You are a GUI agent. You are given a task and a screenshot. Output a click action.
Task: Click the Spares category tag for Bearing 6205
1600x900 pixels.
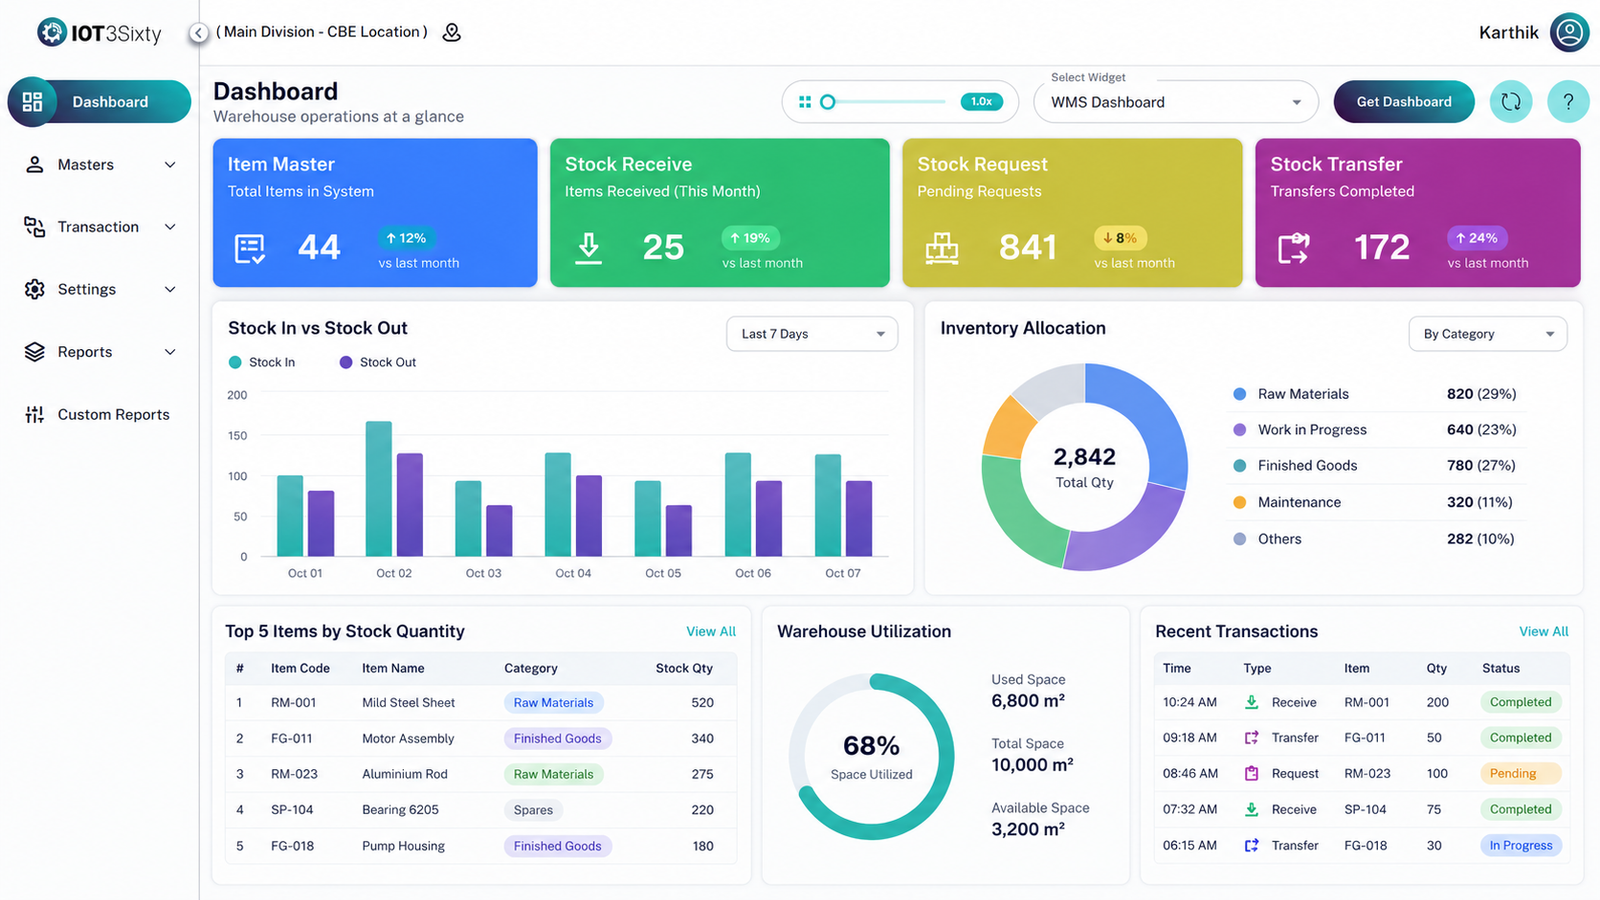(x=533, y=810)
